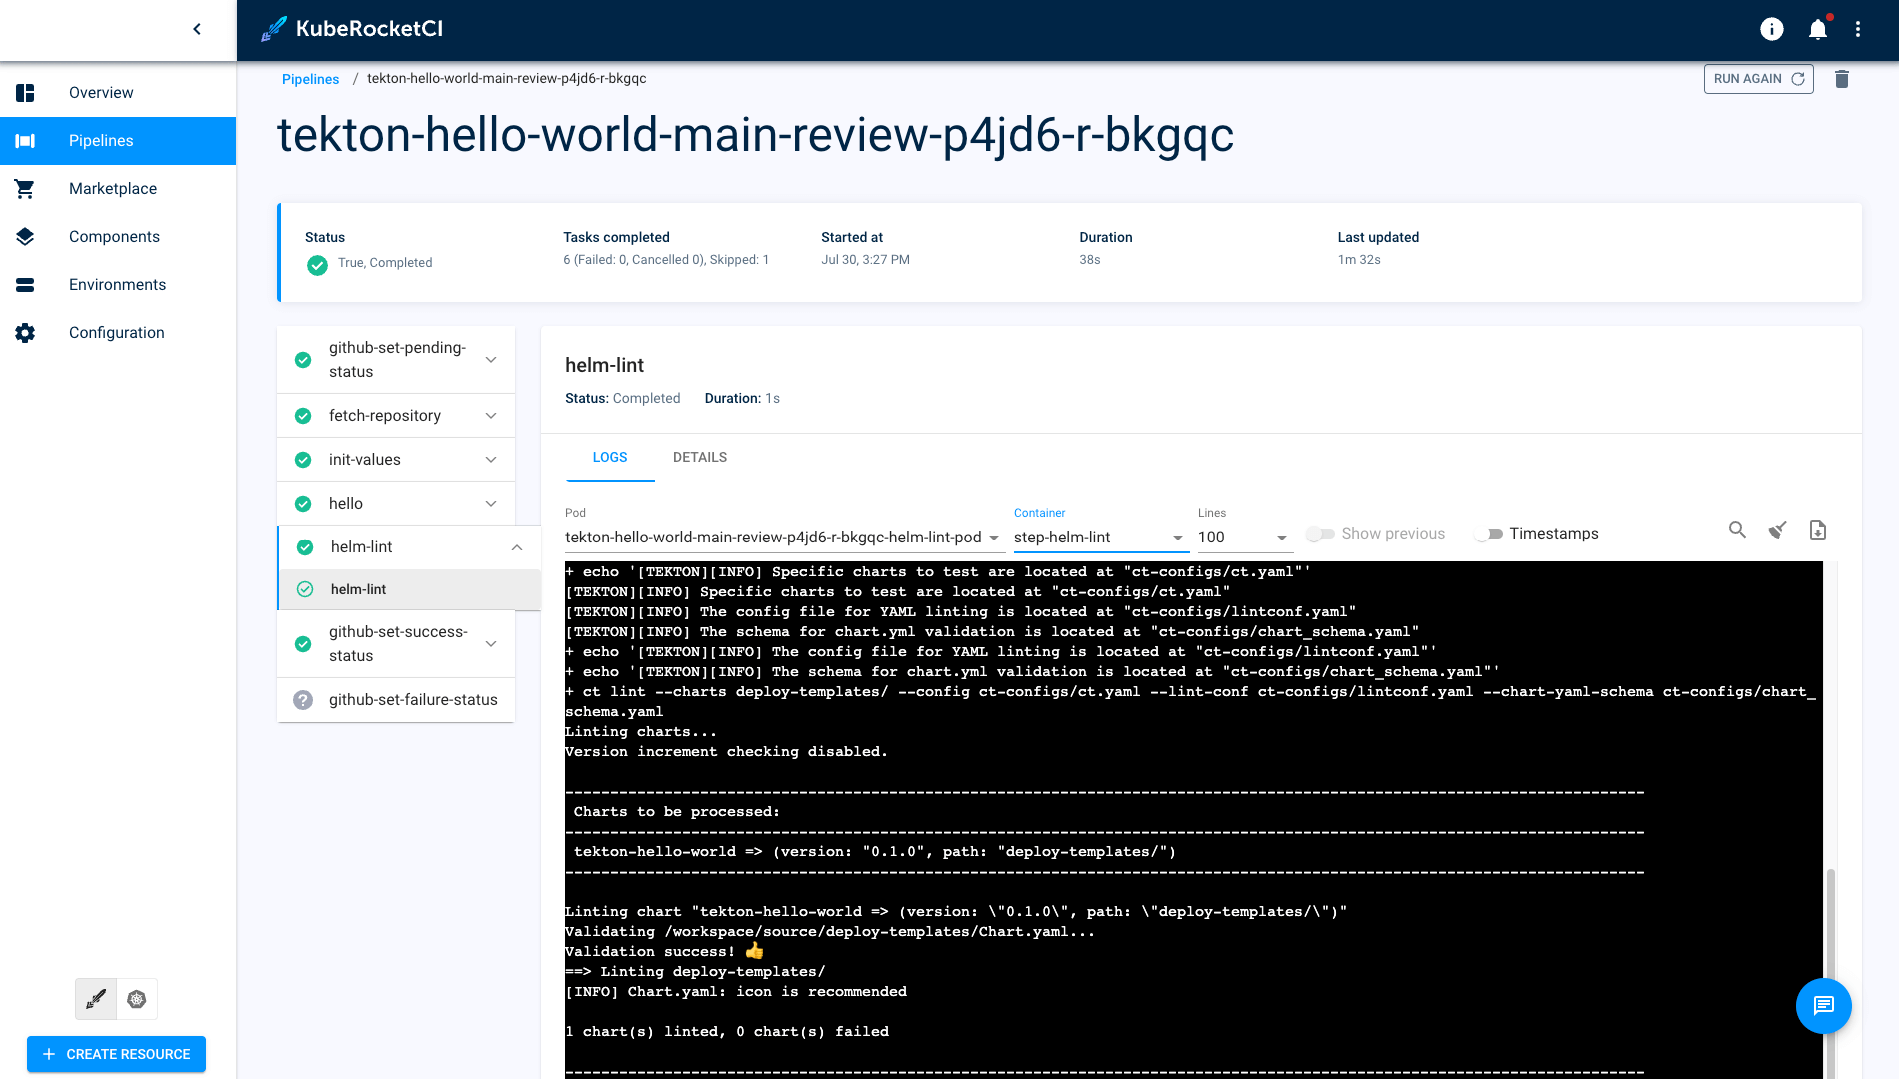Image resolution: width=1899 pixels, height=1079 pixels.
Task: Open the three-dot options menu
Action: click(1857, 29)
